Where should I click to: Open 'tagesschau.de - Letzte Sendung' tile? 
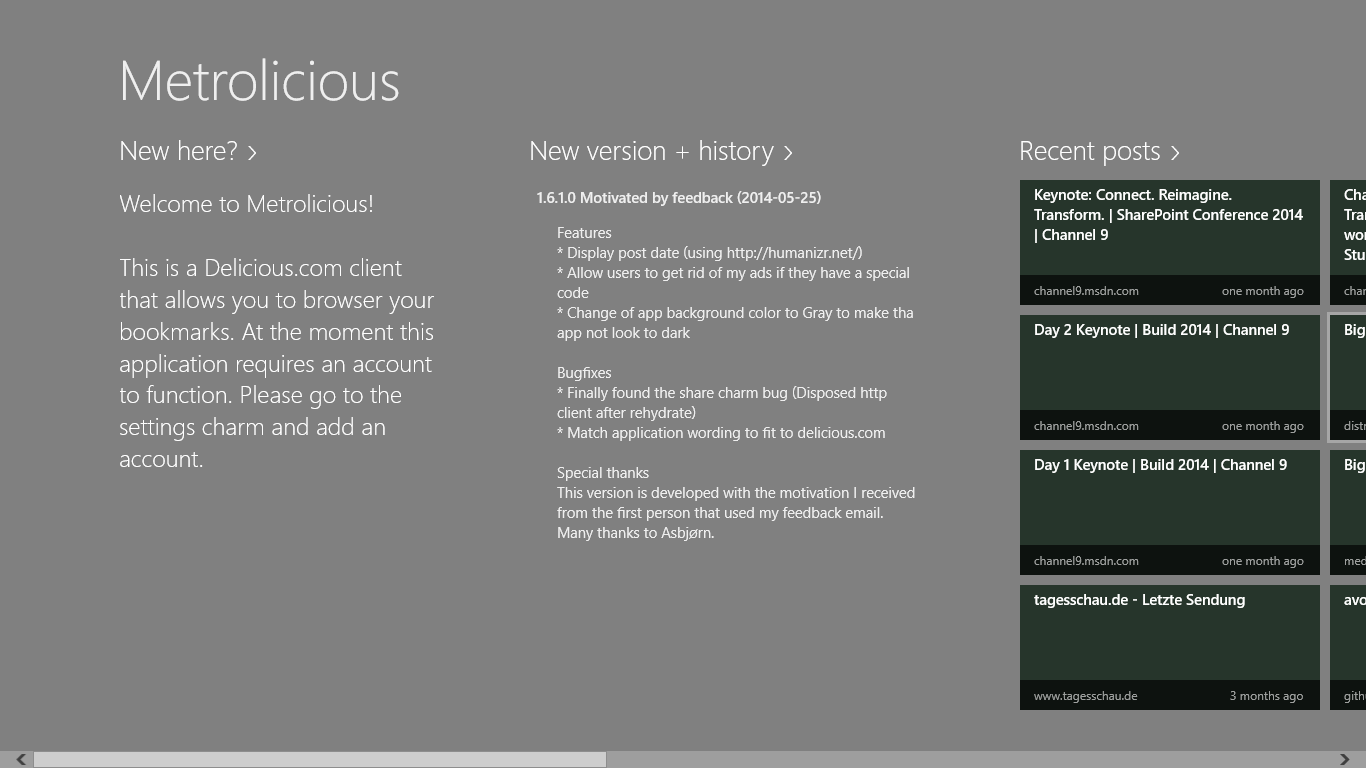point(1170,647)
